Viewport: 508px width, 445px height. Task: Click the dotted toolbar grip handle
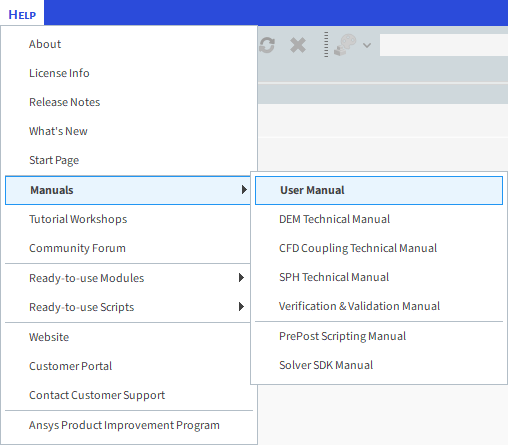326,45
